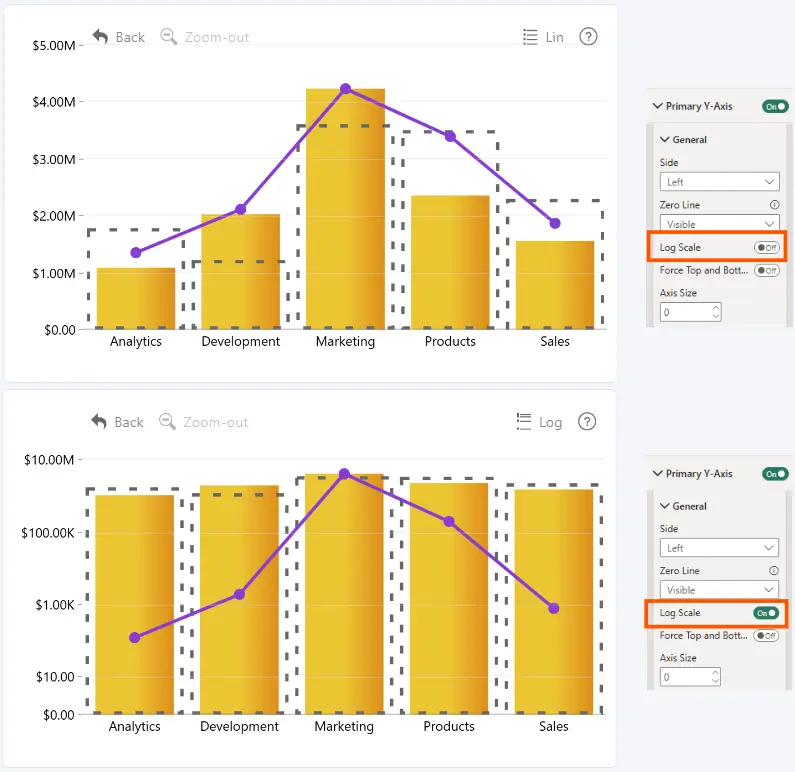Click $1.00K axis value in bottom chart

(55, 605)
